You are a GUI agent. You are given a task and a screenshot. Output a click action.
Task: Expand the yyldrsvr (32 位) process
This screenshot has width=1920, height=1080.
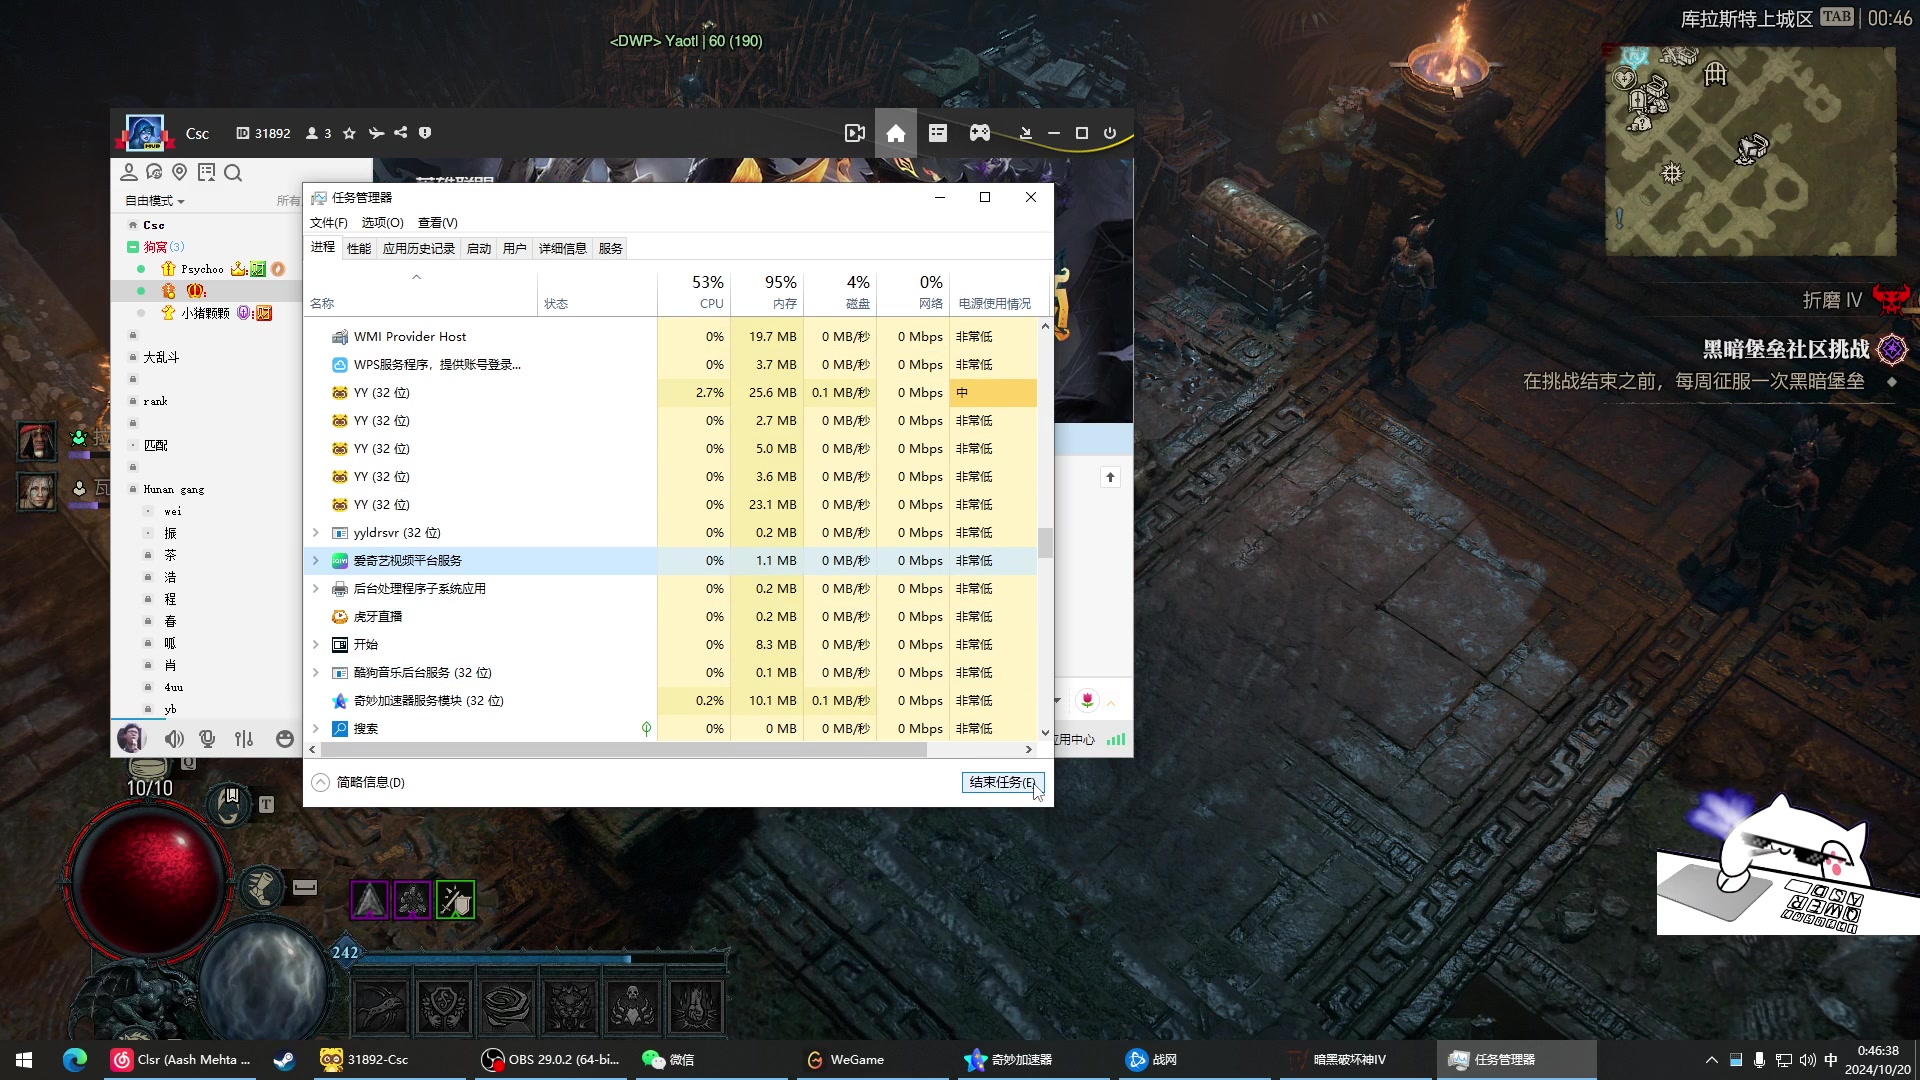coord(316,533)
